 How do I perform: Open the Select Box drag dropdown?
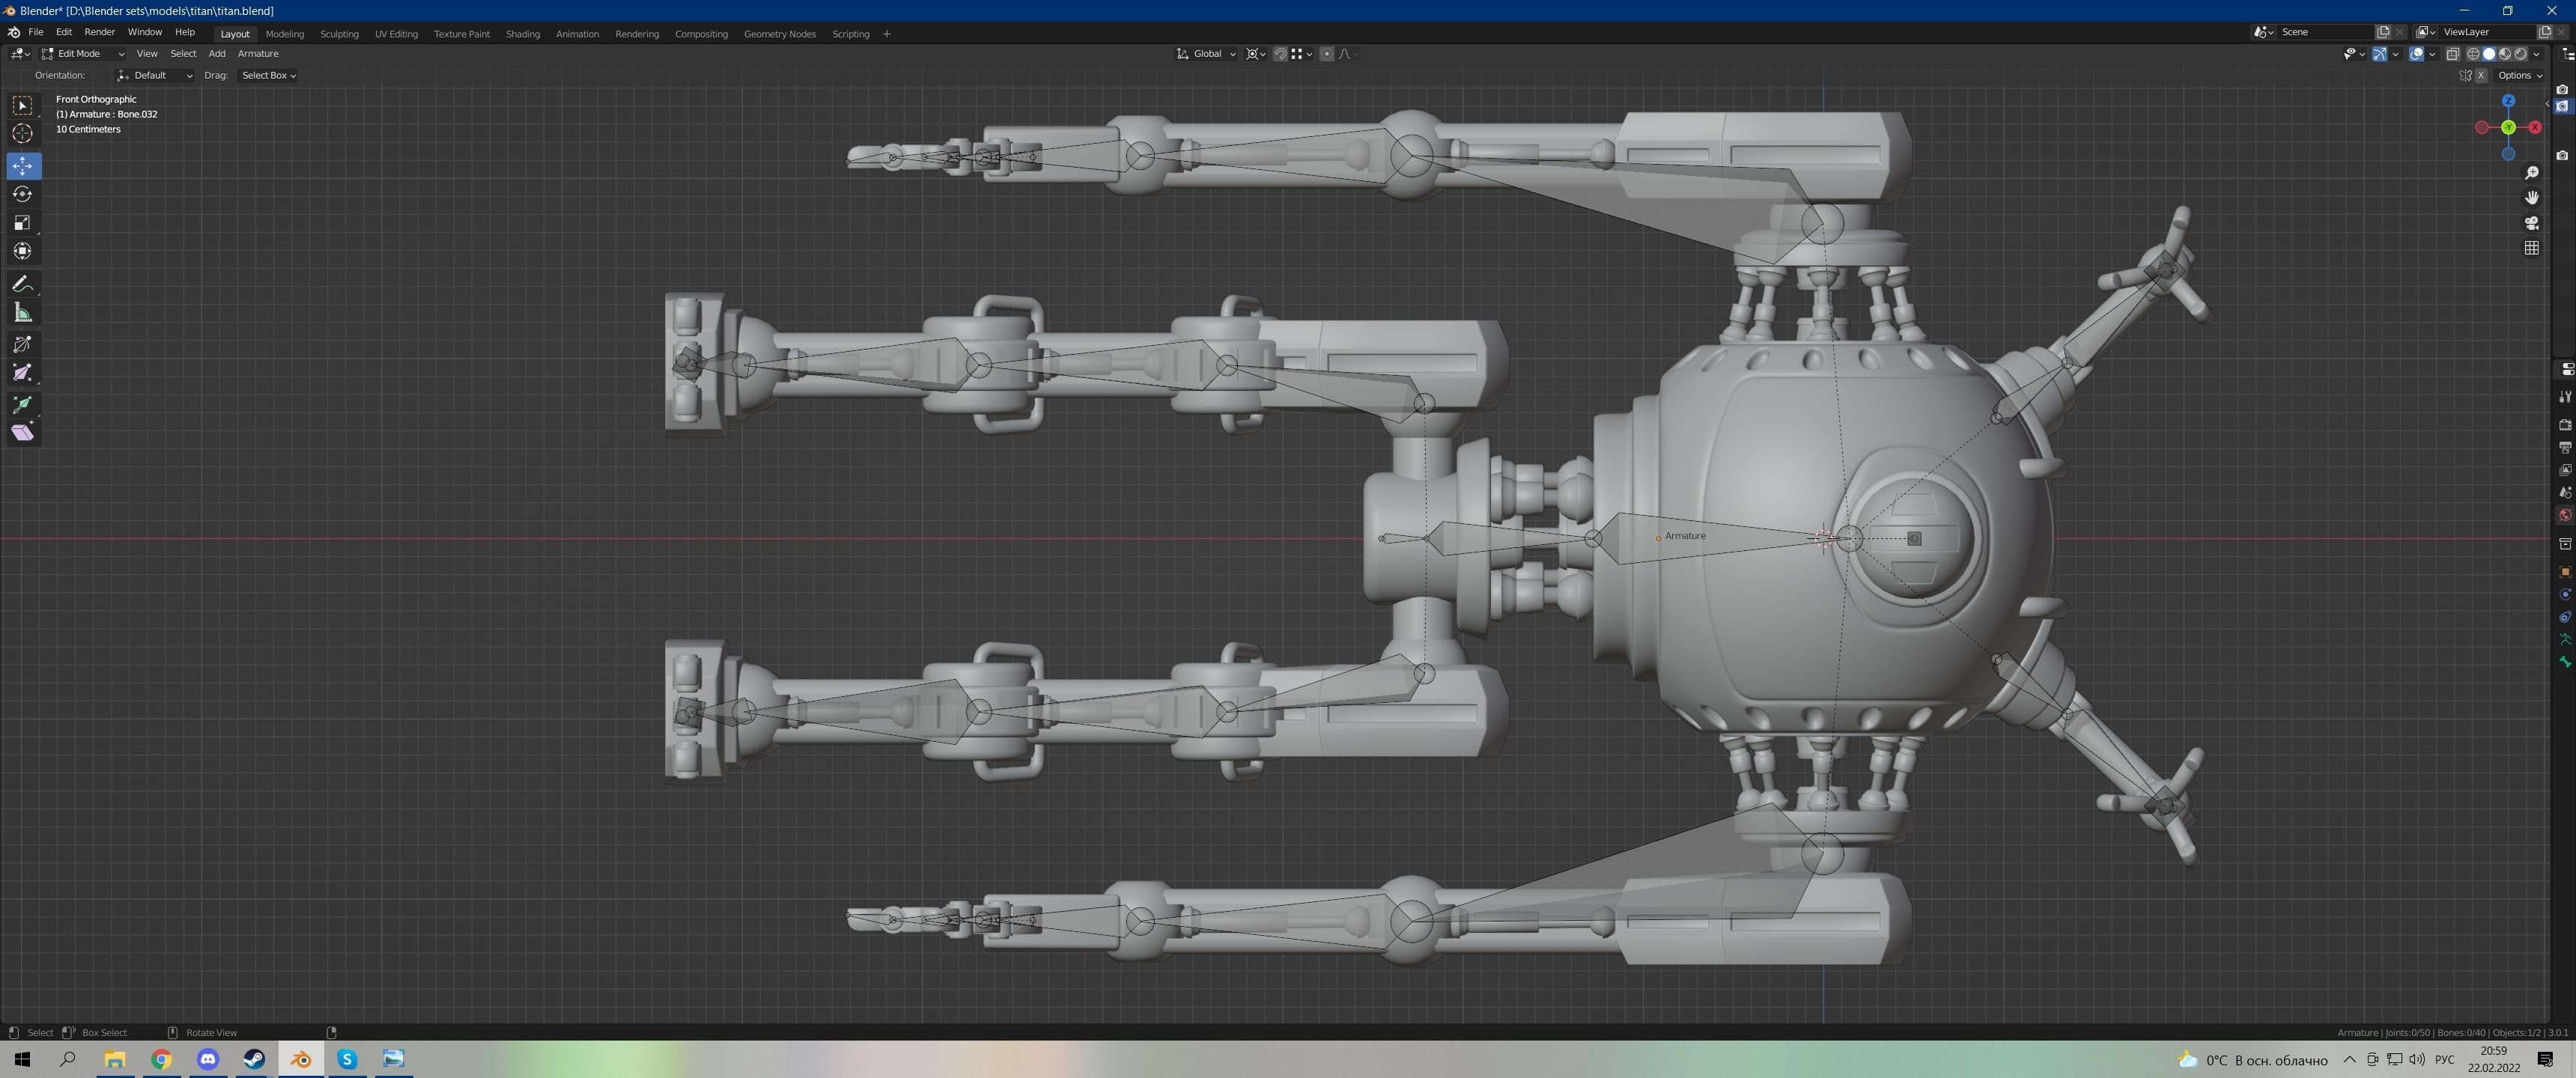(267, 75)
